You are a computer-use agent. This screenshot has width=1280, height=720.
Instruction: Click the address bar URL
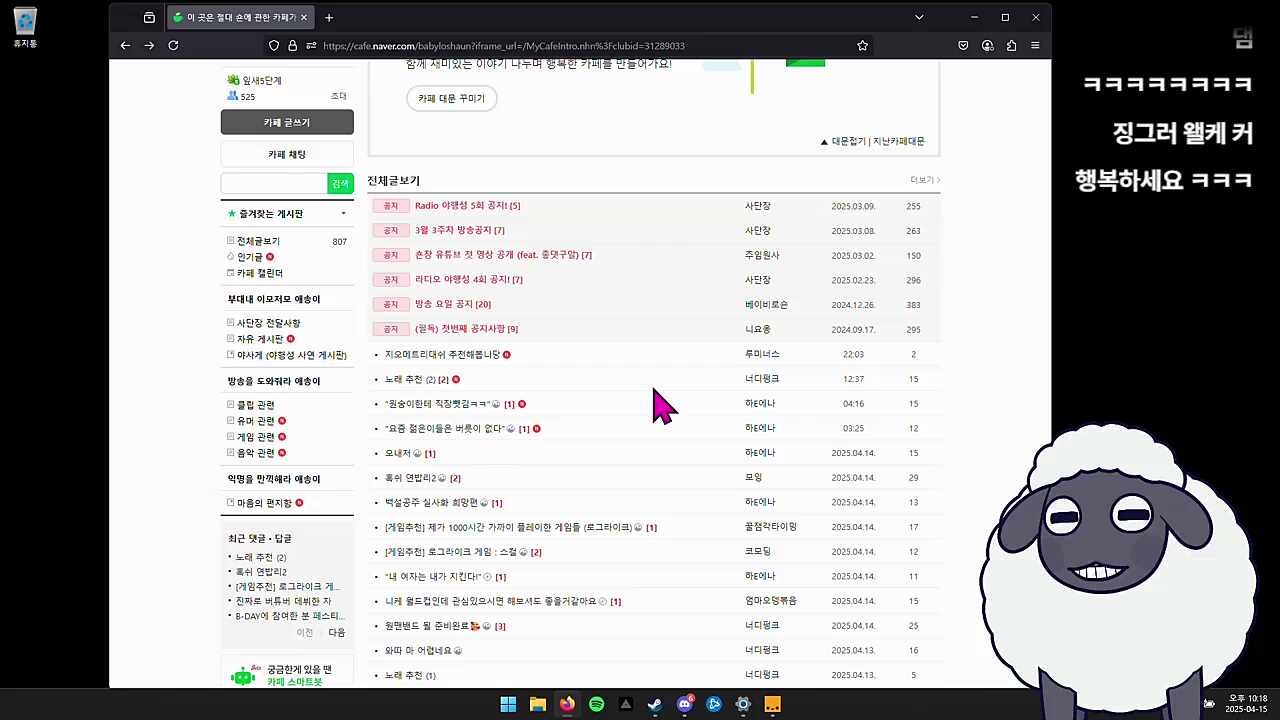click(x=504, y=46)
